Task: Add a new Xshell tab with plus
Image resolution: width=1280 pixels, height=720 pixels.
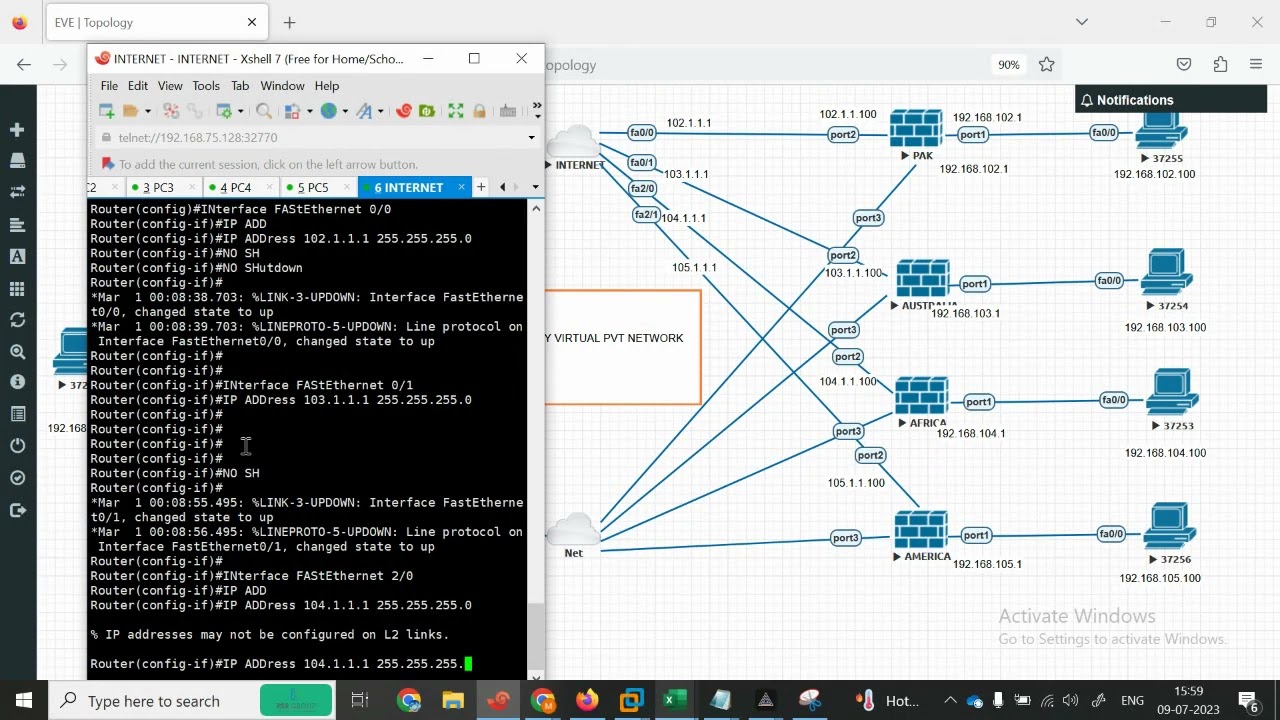Action: pyautogui.click(x=481, y=187)
